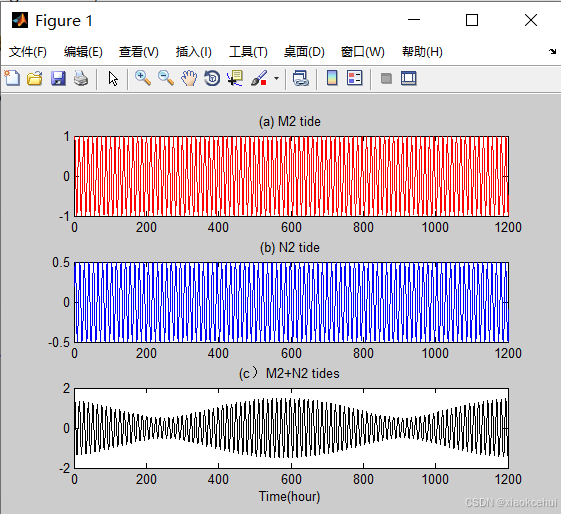Click the Show Plot Tools and Dock icon

[x=409, y=78]
